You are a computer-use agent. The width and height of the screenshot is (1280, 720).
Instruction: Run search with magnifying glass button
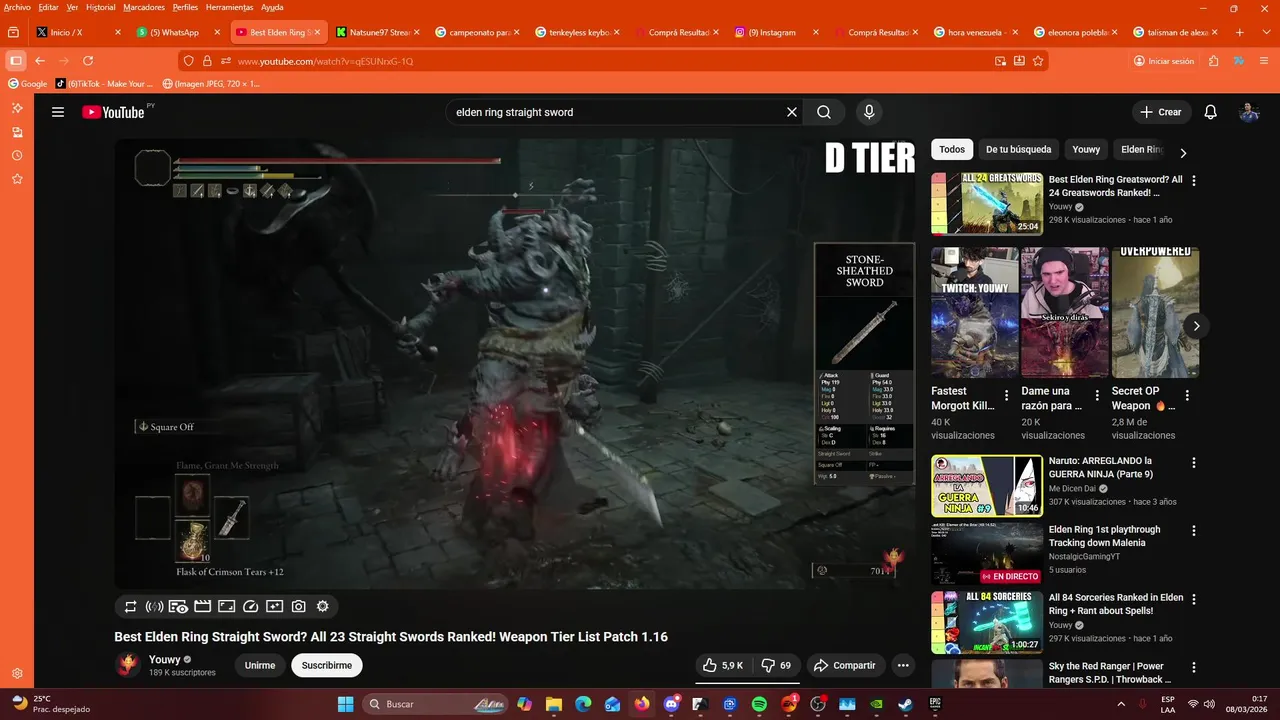click(824, 112)
